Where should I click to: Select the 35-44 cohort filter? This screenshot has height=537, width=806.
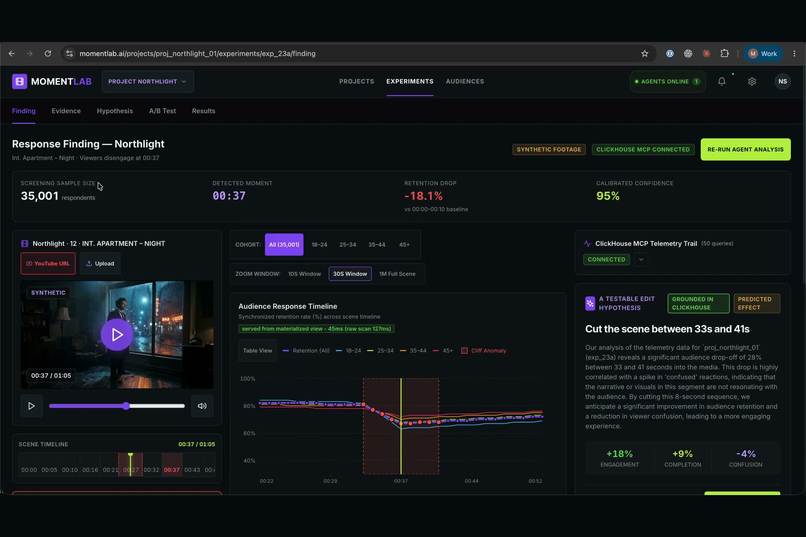377,245
